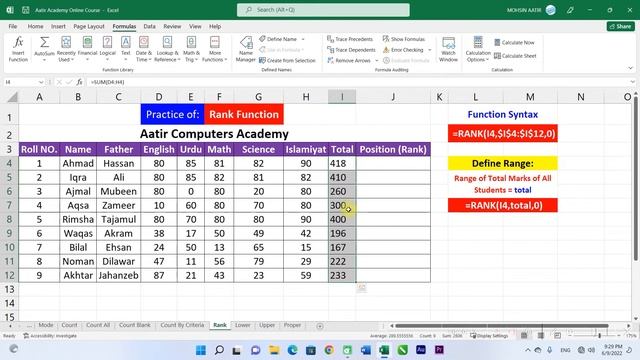The width and height of the screenshot is (640, 360).
Task: Select row 13 header
Action: click(9, 289)
